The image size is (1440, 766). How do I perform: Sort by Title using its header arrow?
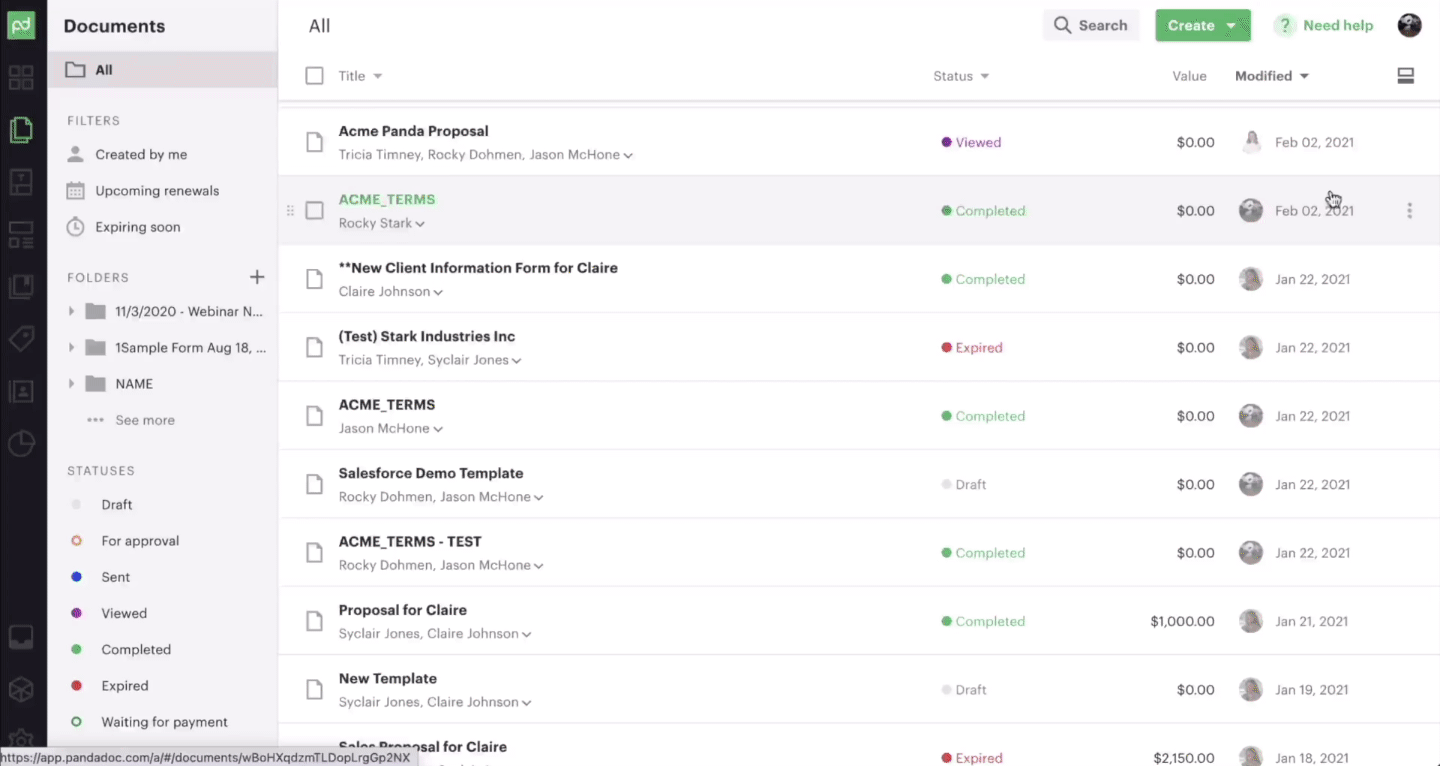tap(378, 76)
